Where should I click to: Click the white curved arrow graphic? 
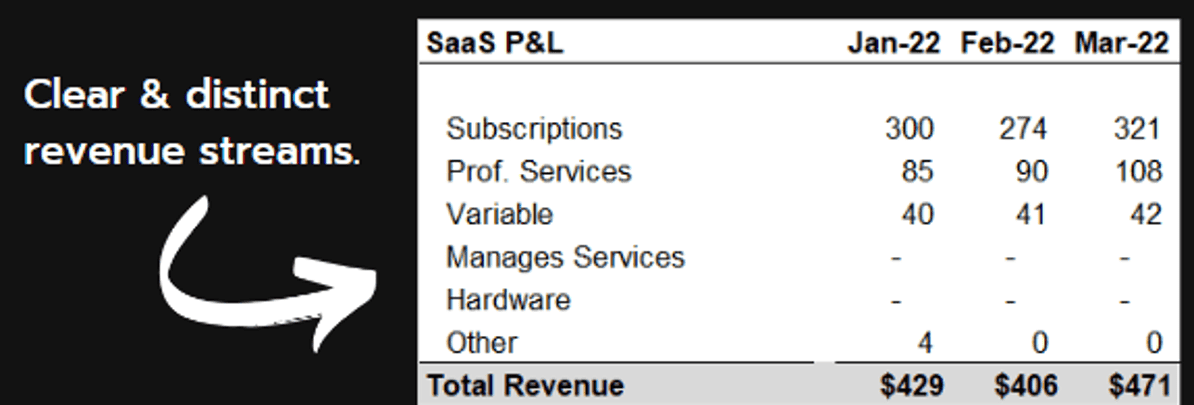(x=268, y=274)
